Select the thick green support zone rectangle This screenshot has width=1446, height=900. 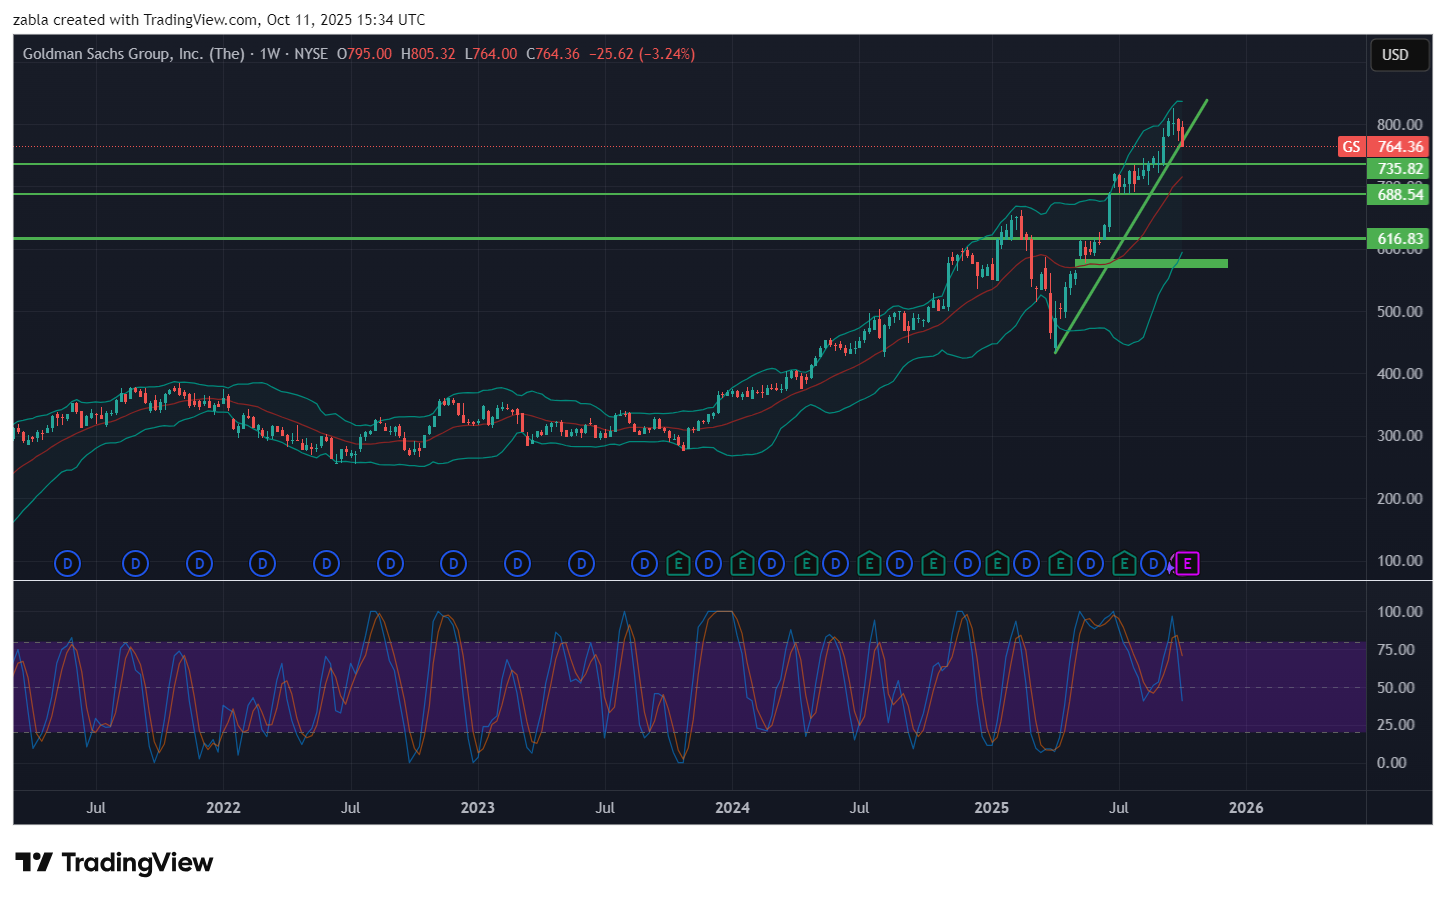[x=1151, y=264]
